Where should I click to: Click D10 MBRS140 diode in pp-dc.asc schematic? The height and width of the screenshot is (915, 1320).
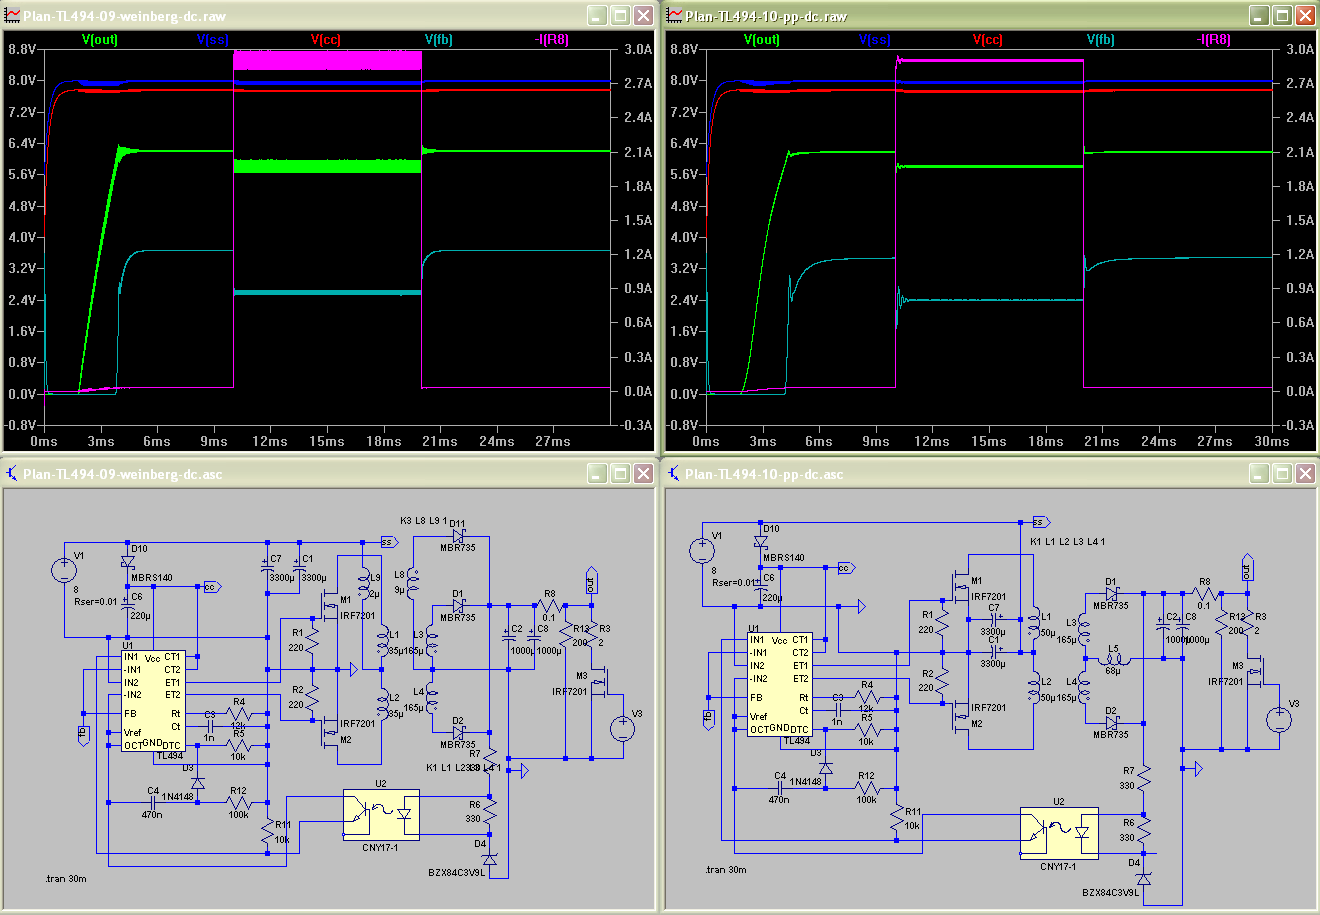click(761, 542)
